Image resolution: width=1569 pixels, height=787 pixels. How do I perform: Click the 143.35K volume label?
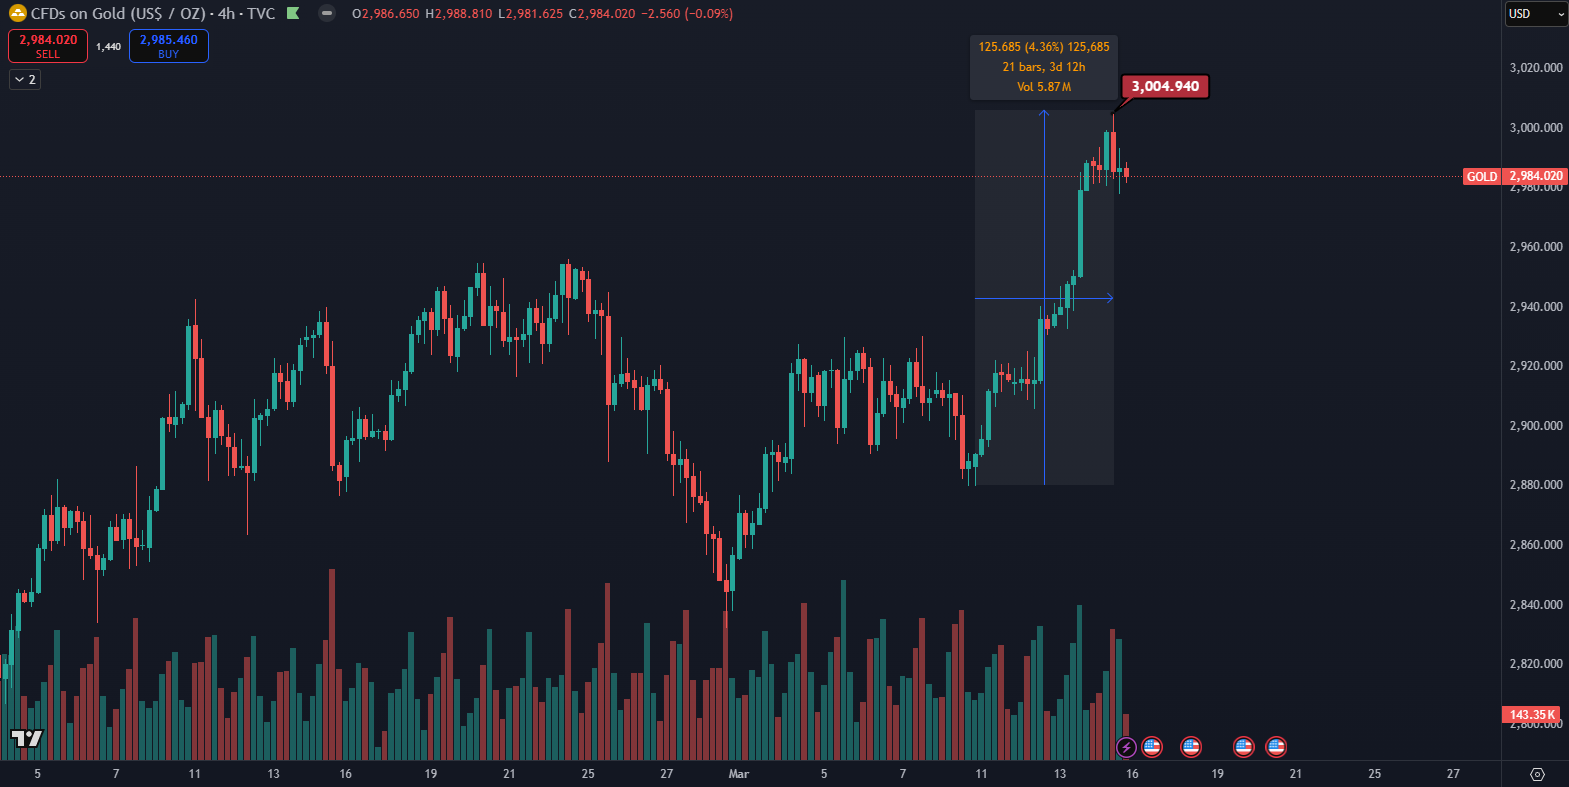tap(1531, 715)
